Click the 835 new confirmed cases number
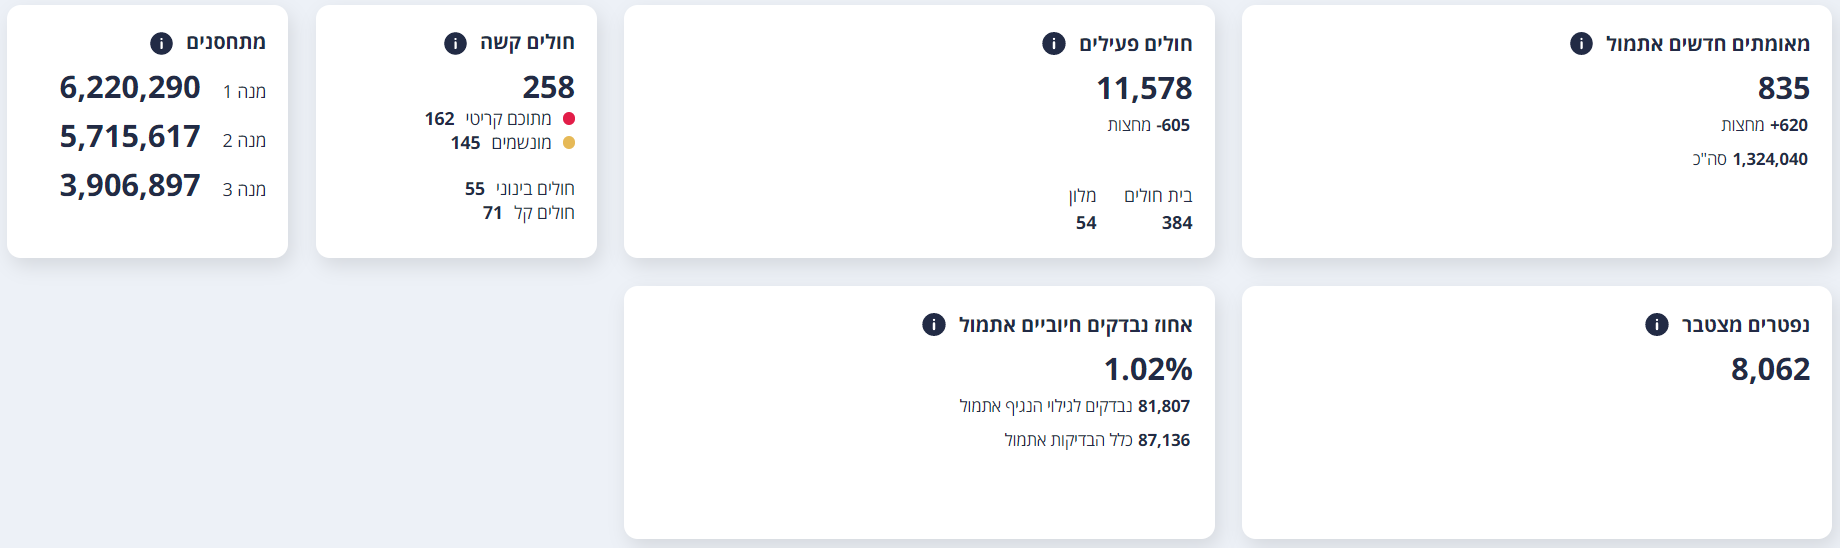 tap(1783, 89)
